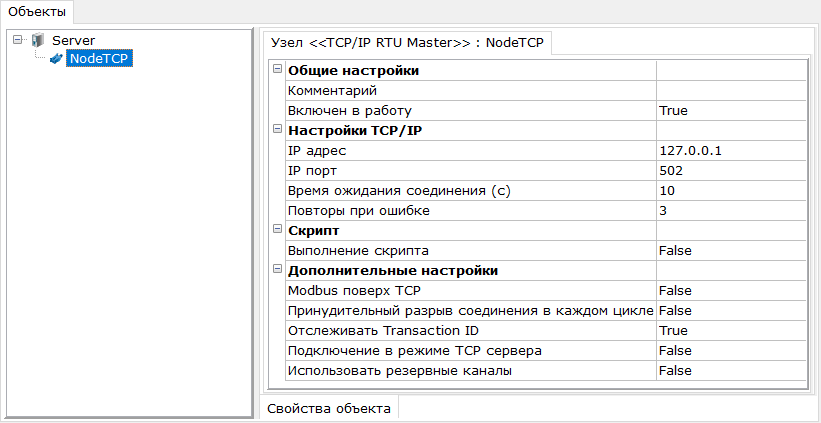The image size is (821, 423).
Task: Click the Включен в работу label
Action: click(350, 111)
